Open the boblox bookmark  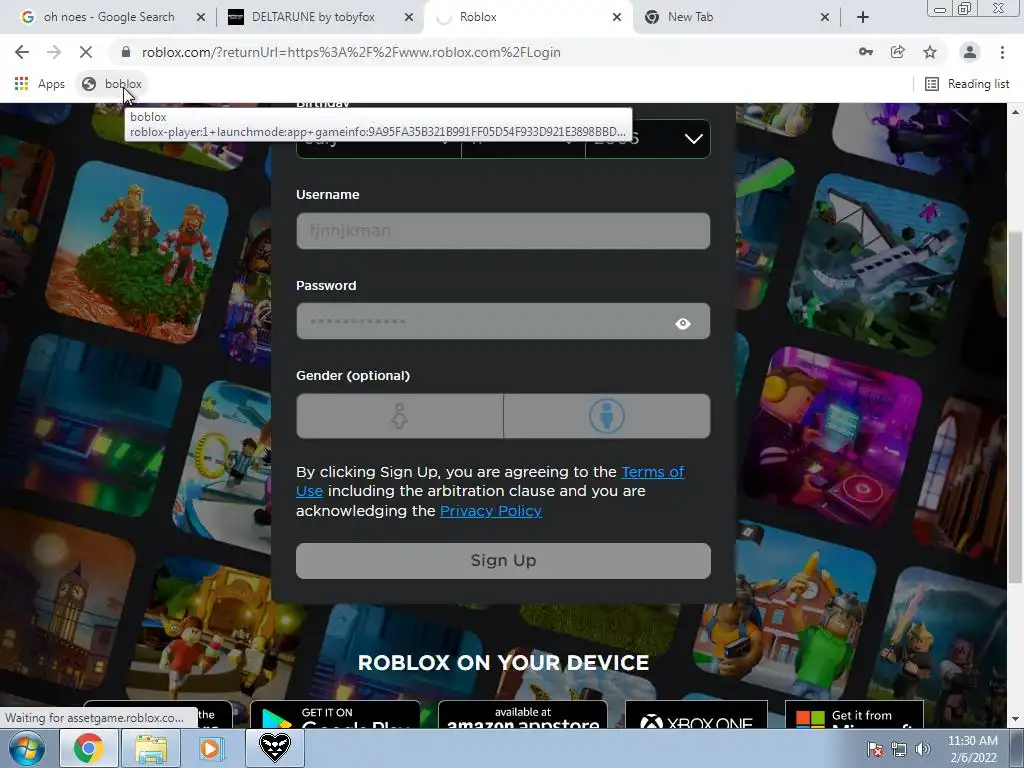[x=112, y=84]
